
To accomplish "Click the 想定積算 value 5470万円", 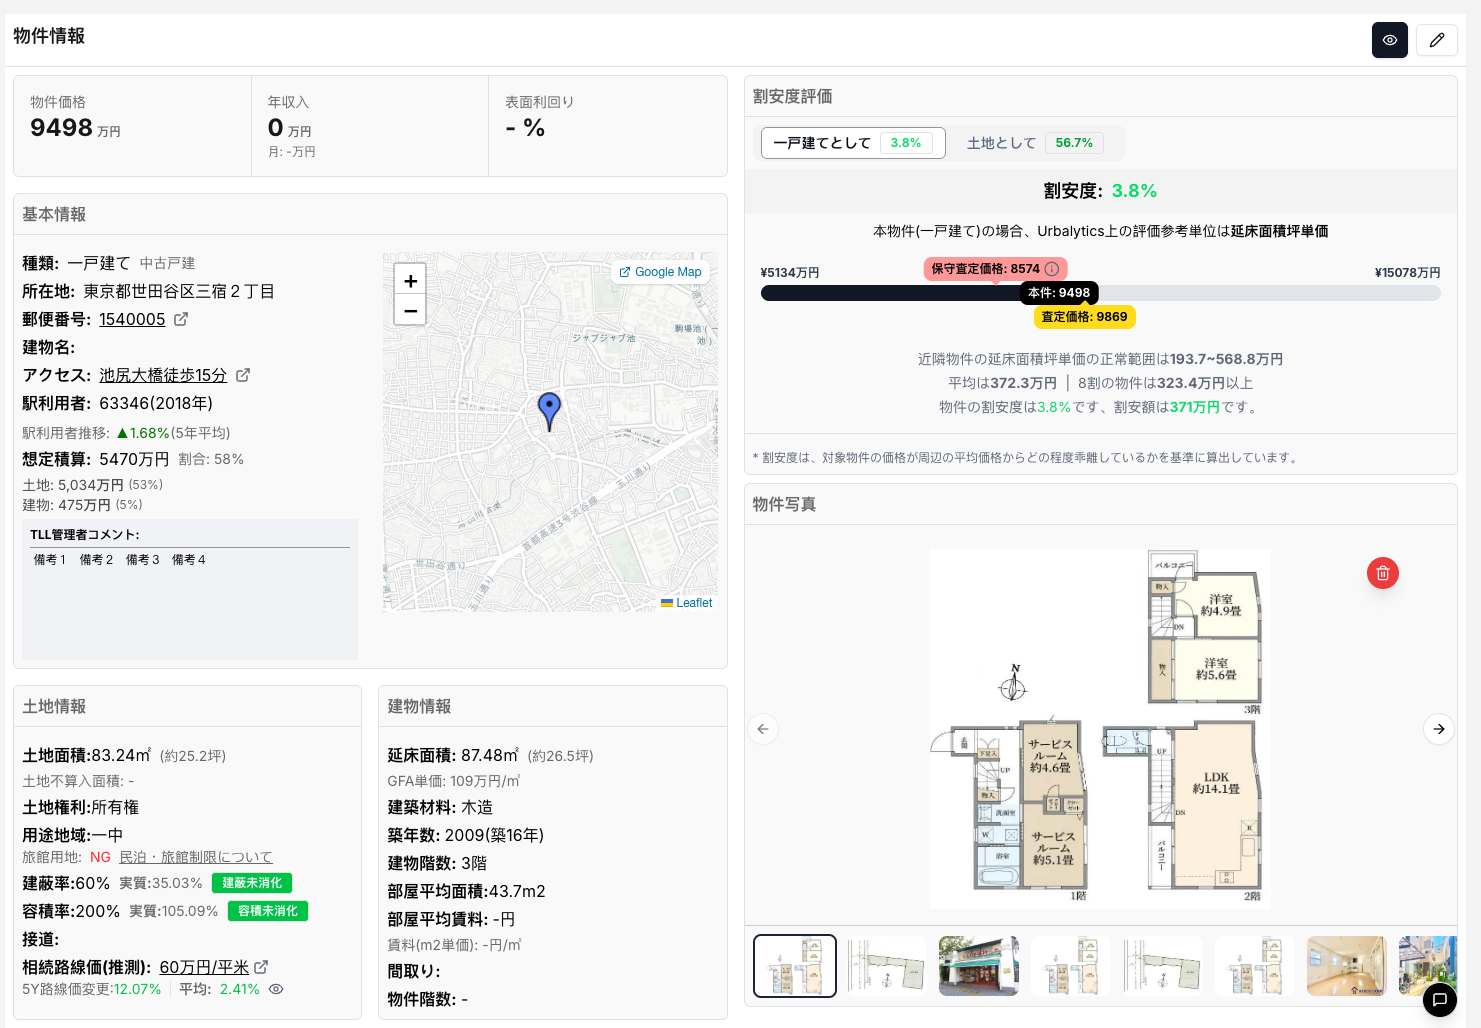I will click(134, 459).
